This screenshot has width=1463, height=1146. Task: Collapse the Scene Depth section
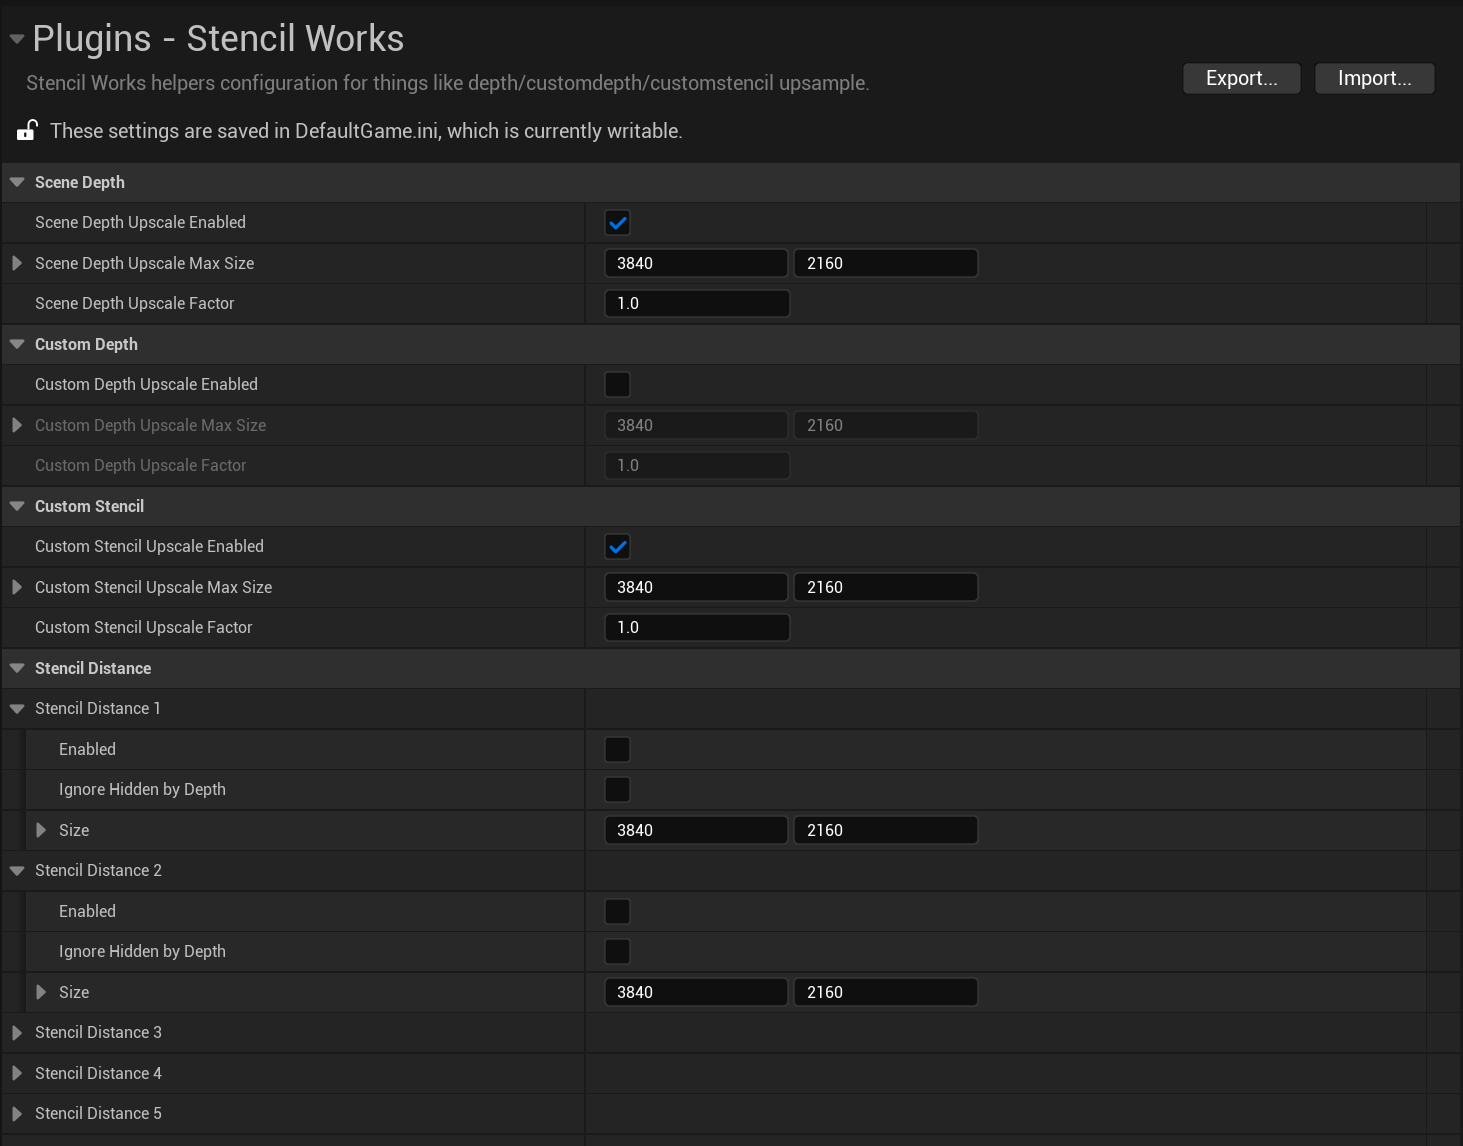click(x=16, y=182)
